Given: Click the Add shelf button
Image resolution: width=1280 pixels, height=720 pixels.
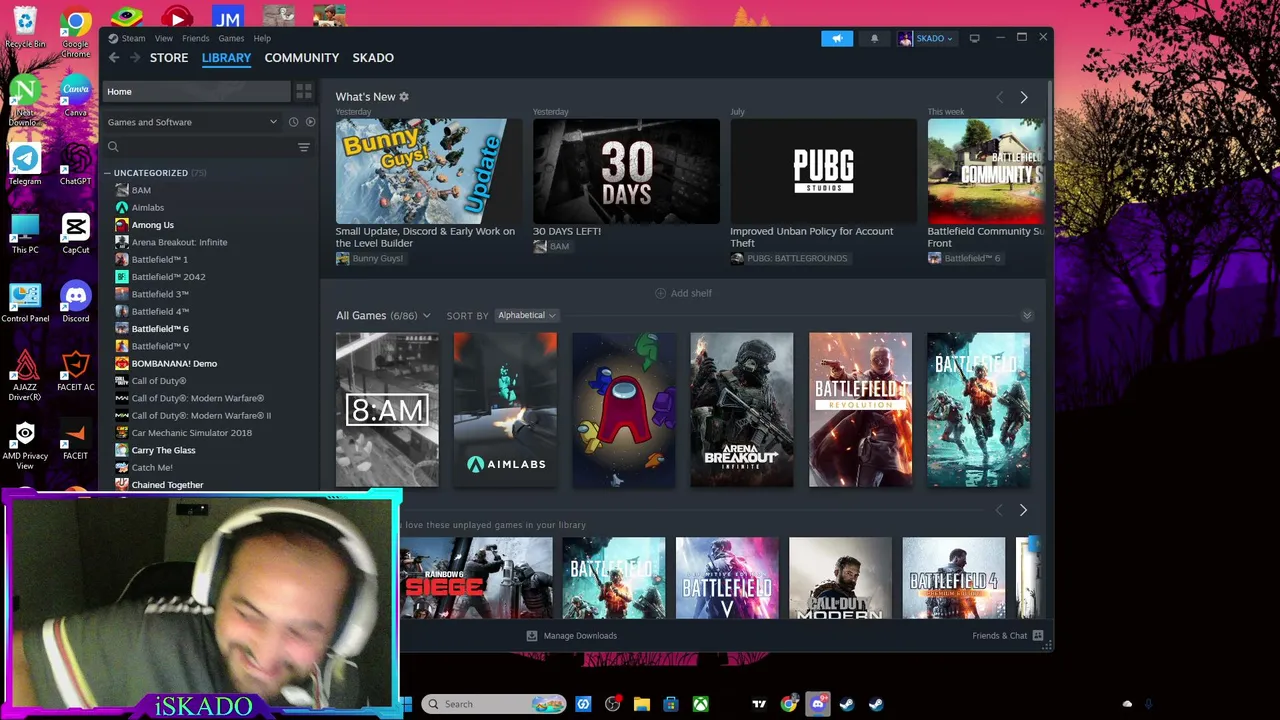Looking at the screenshot, I should coord(684,293).
